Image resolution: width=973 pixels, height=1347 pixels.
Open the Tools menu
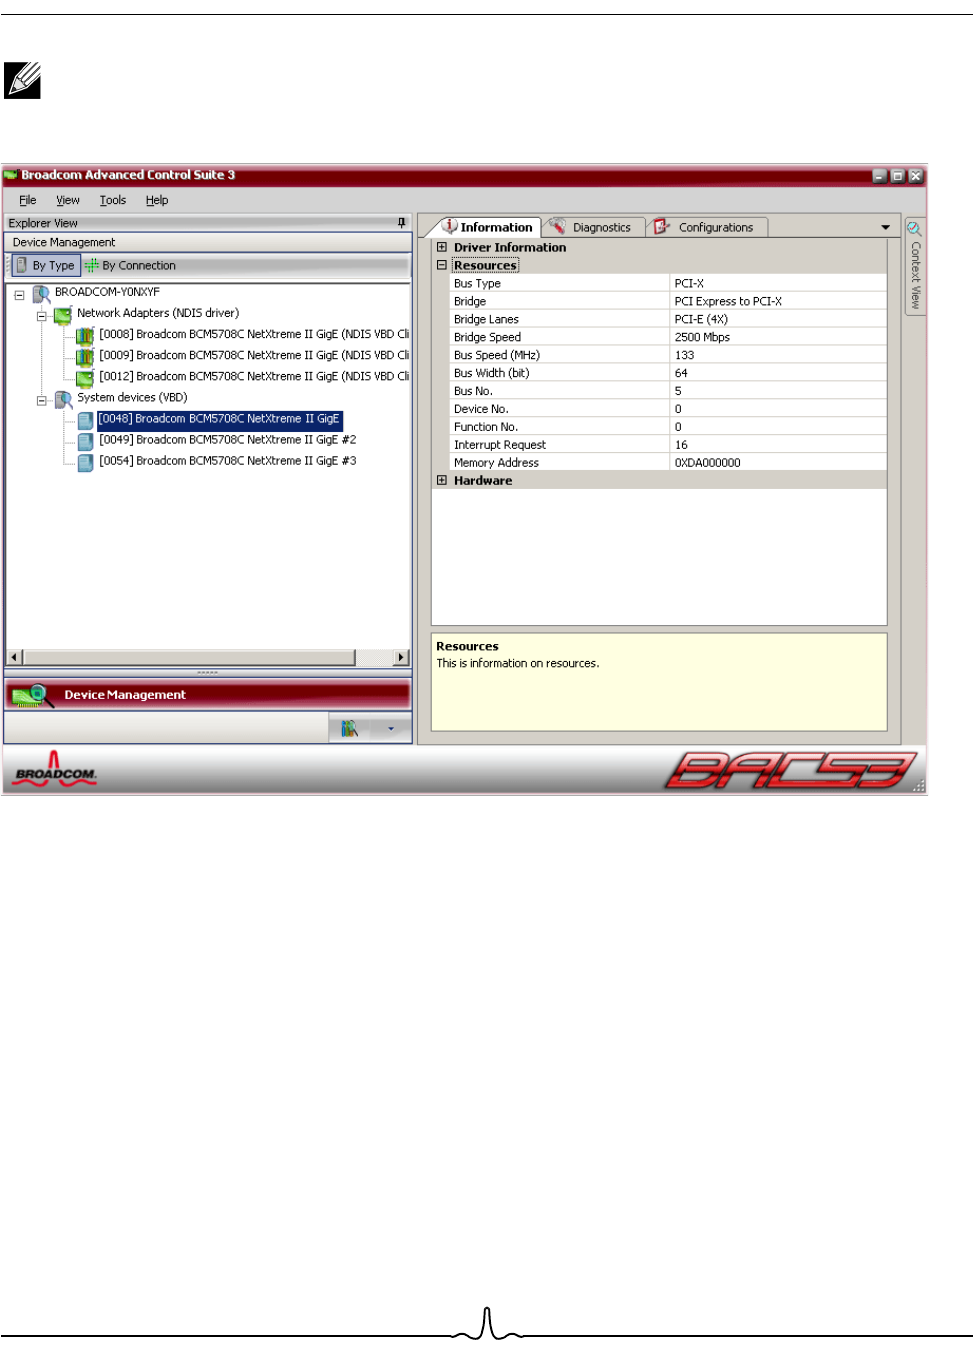point(113,200)
